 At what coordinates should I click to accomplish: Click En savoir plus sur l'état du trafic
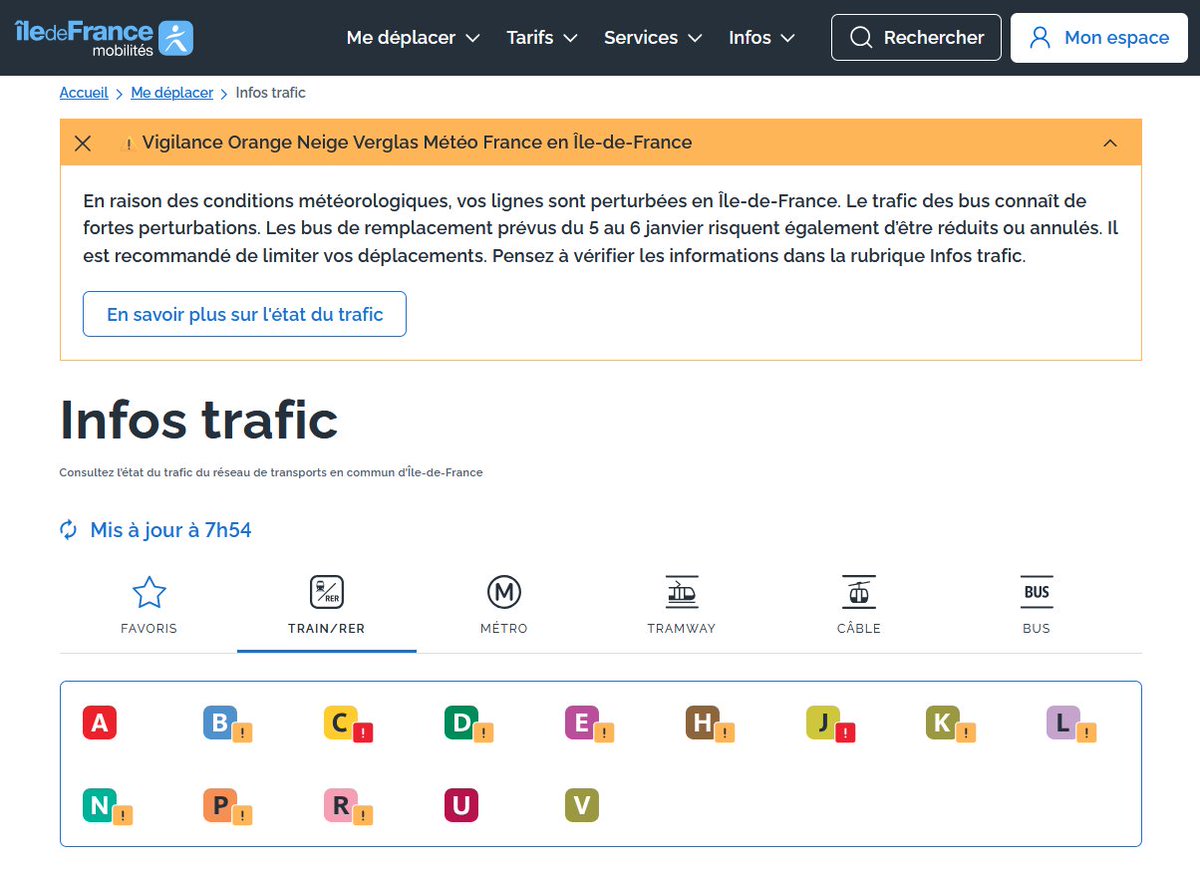pyautogui.click(x=244, y=314)
